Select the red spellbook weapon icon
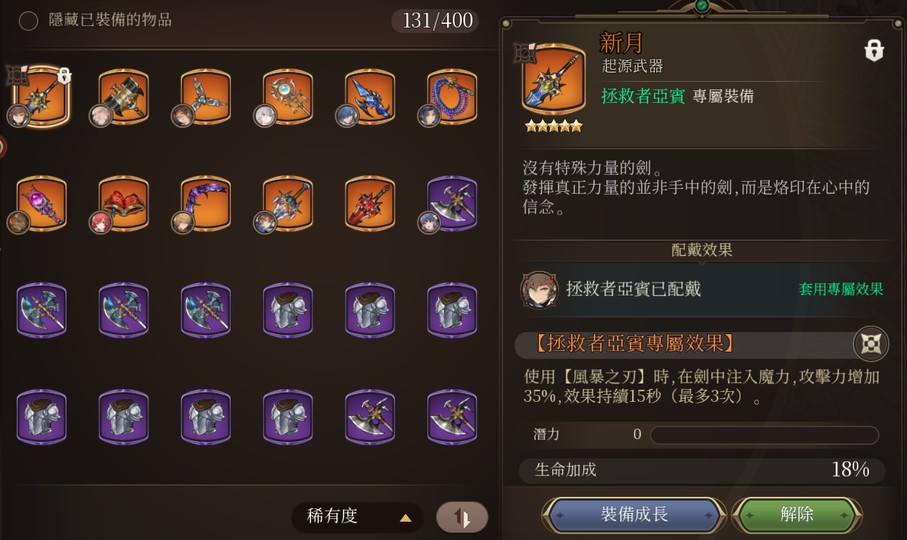Viewport: 907px width, 540px height. (x=124, y=204)
